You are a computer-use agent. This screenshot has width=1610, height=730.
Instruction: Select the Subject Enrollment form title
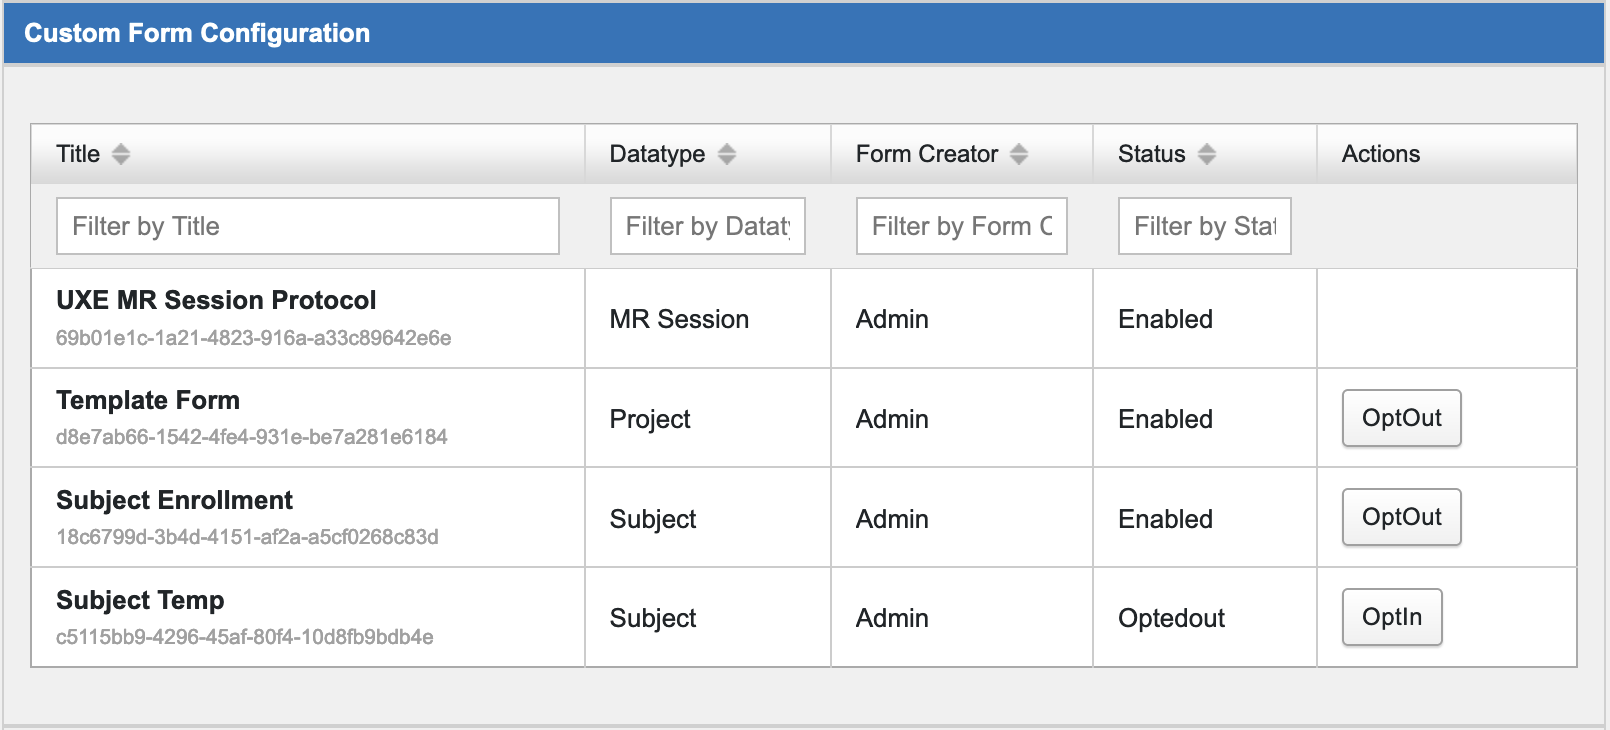(174, 500)
